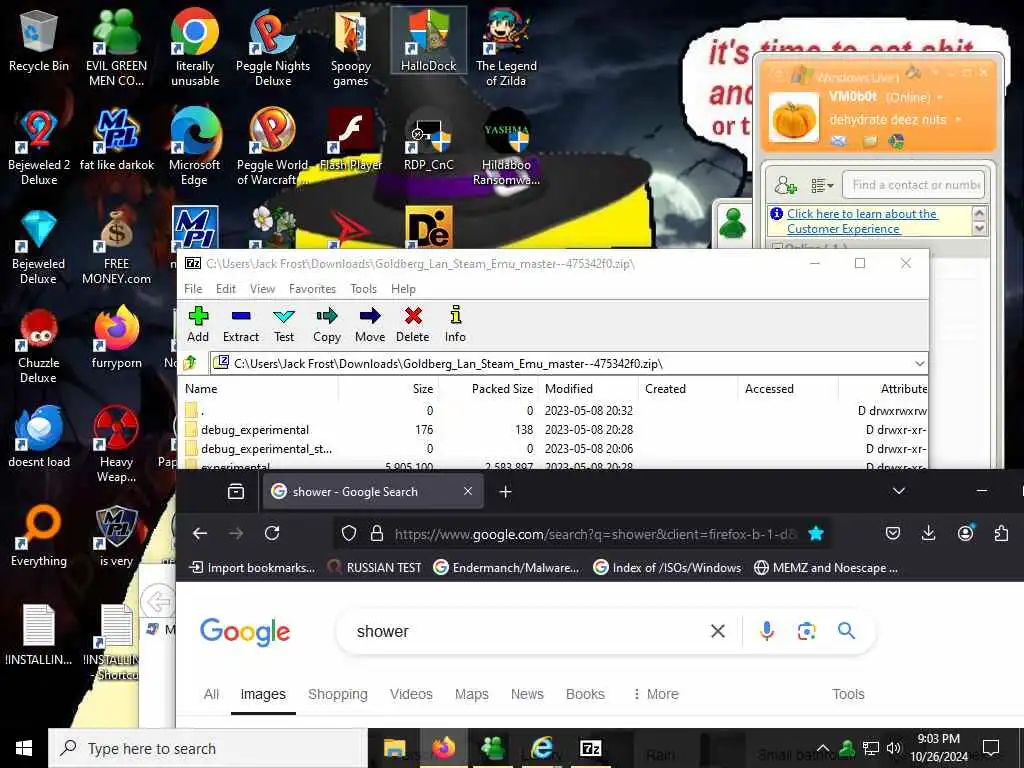
Task: Click Copy in the 7-Zip toolbar
Action: (x=327, y=325)
